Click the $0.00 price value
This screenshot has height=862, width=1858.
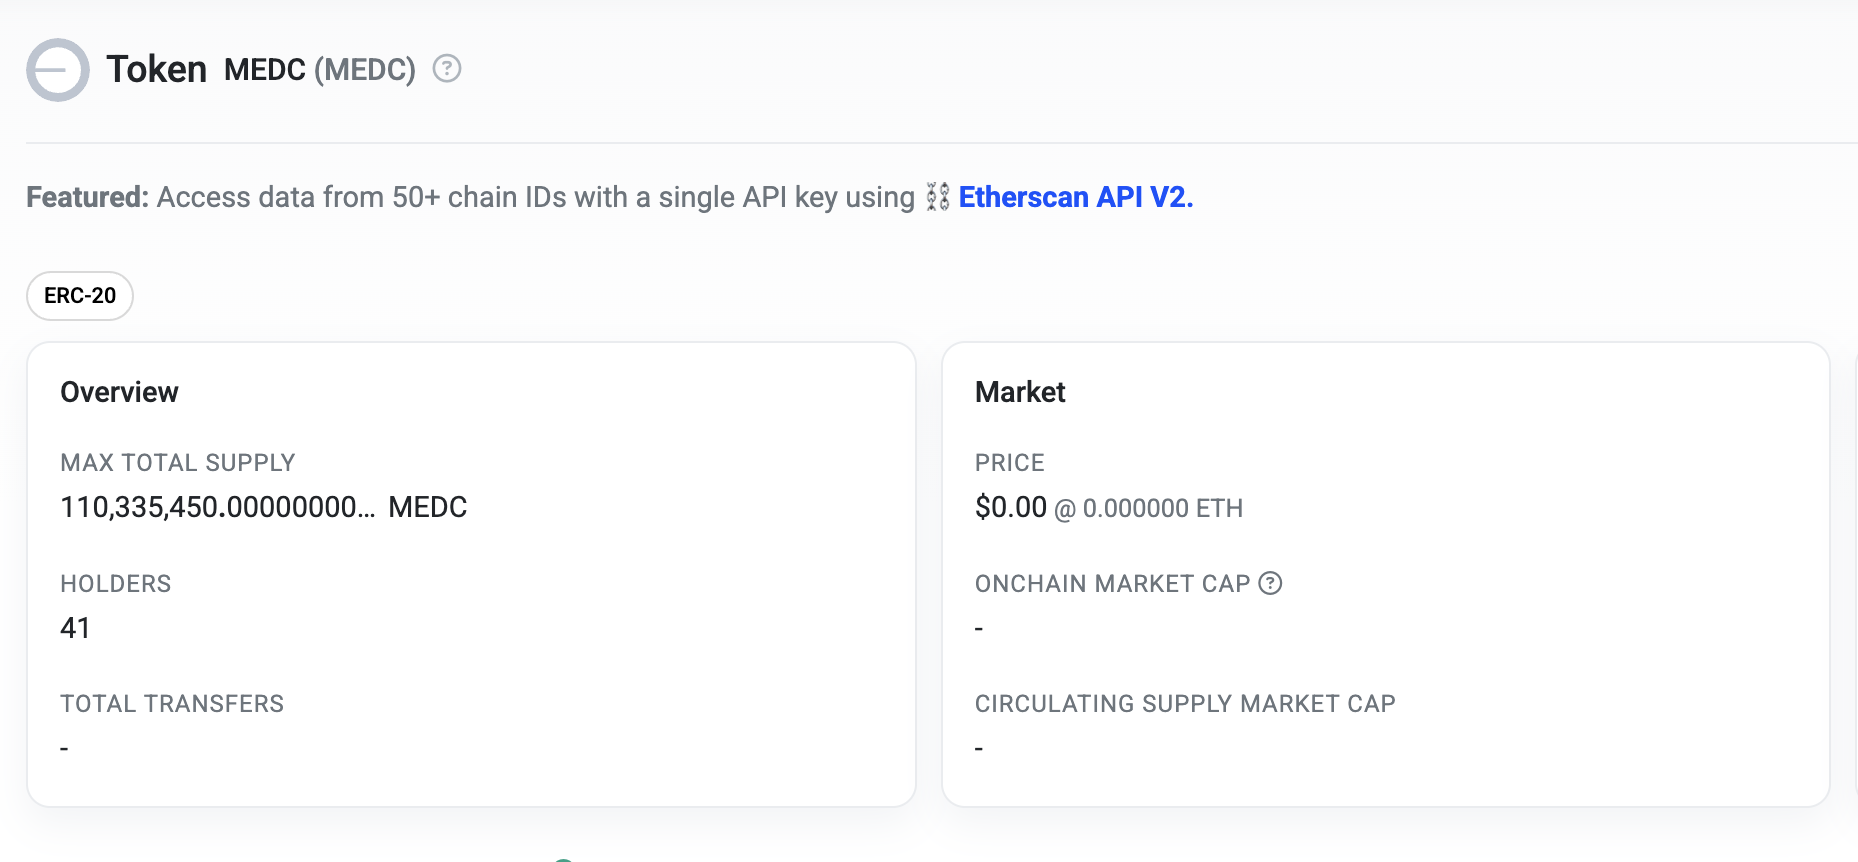(1010, 507)
